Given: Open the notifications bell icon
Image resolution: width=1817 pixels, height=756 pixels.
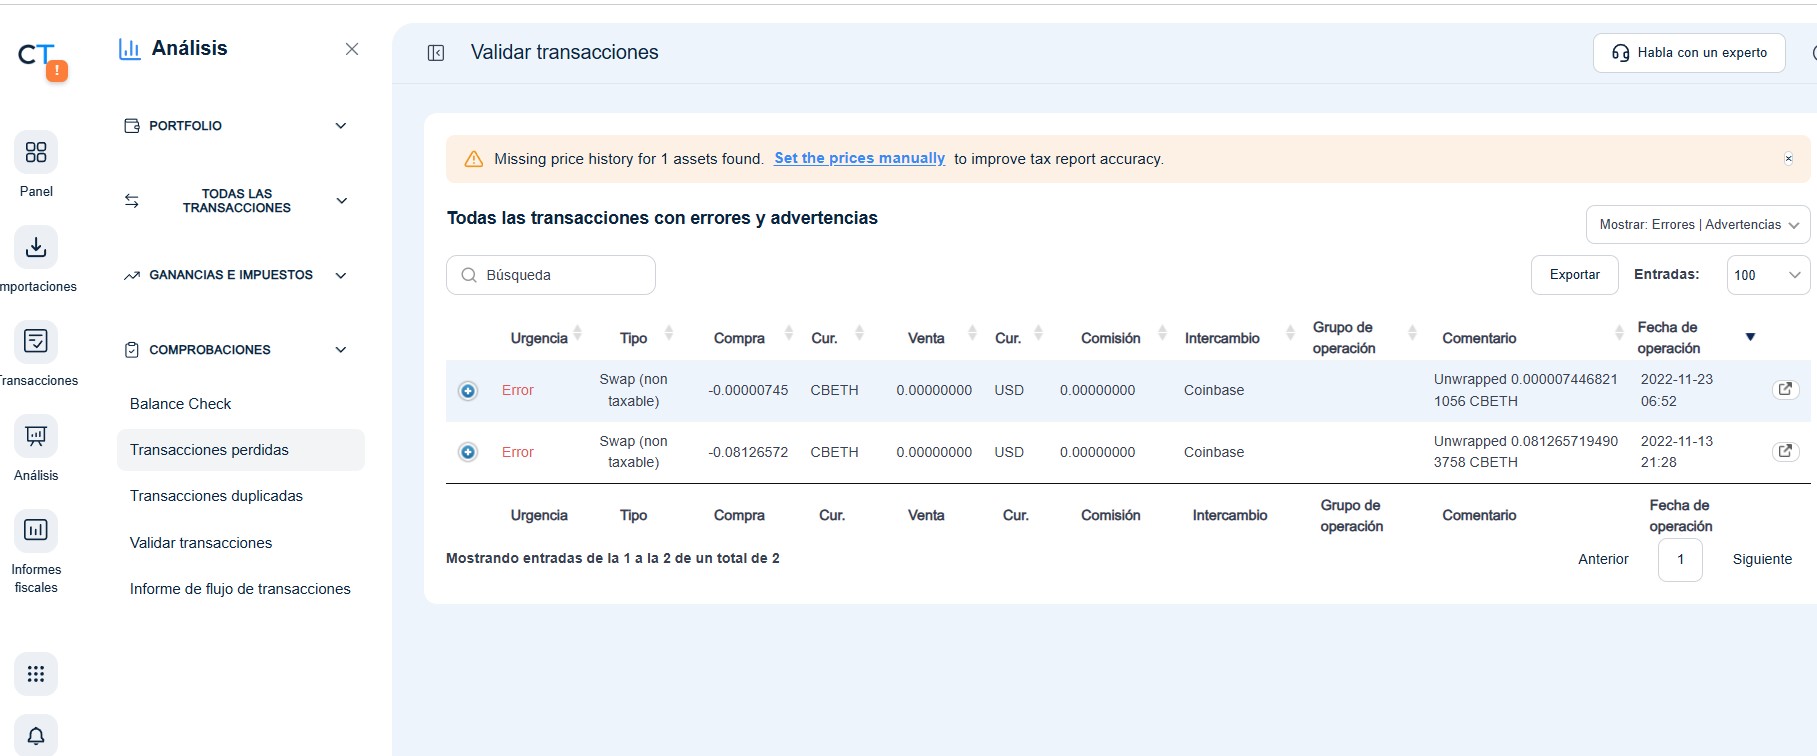Looking at the screenshot, I should pos(36,736).
